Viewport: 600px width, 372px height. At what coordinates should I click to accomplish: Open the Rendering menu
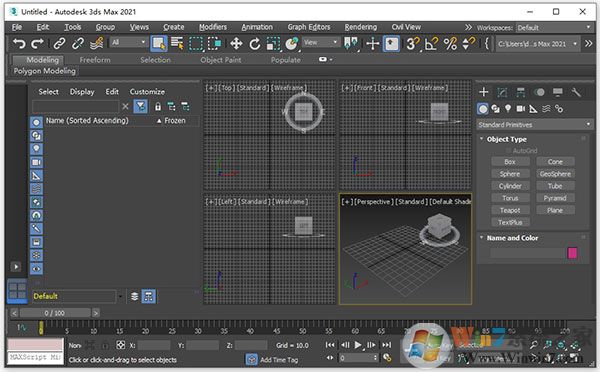360,27
